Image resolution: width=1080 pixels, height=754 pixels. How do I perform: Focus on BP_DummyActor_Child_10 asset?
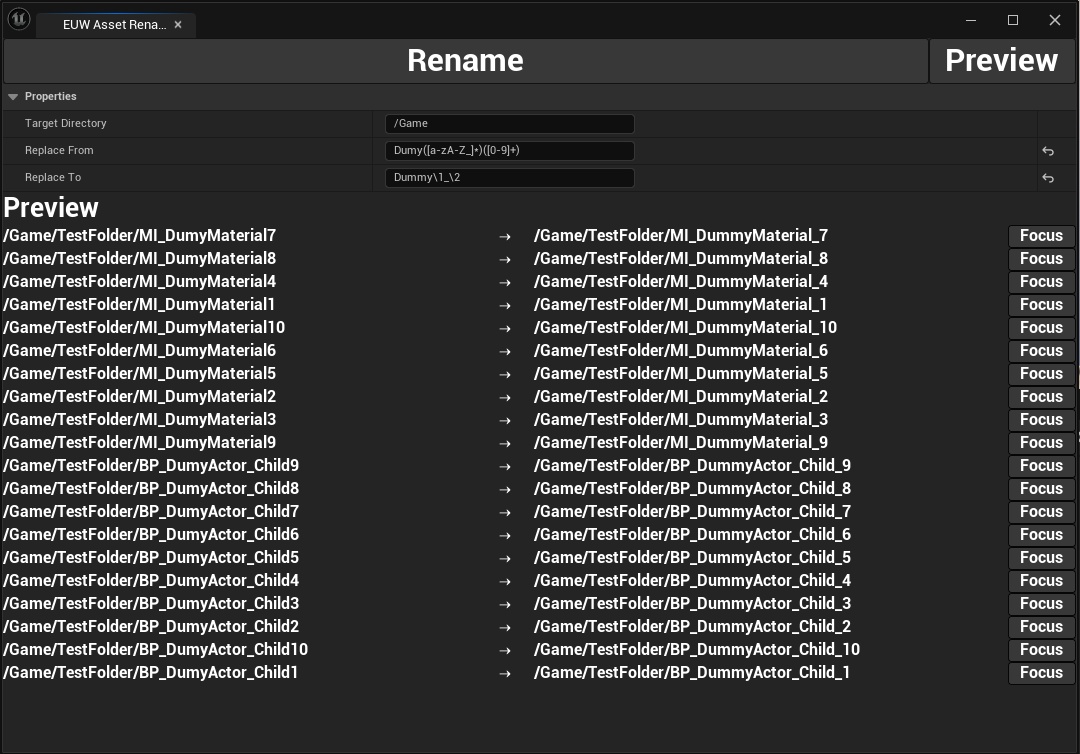[x=1041, y=649]
